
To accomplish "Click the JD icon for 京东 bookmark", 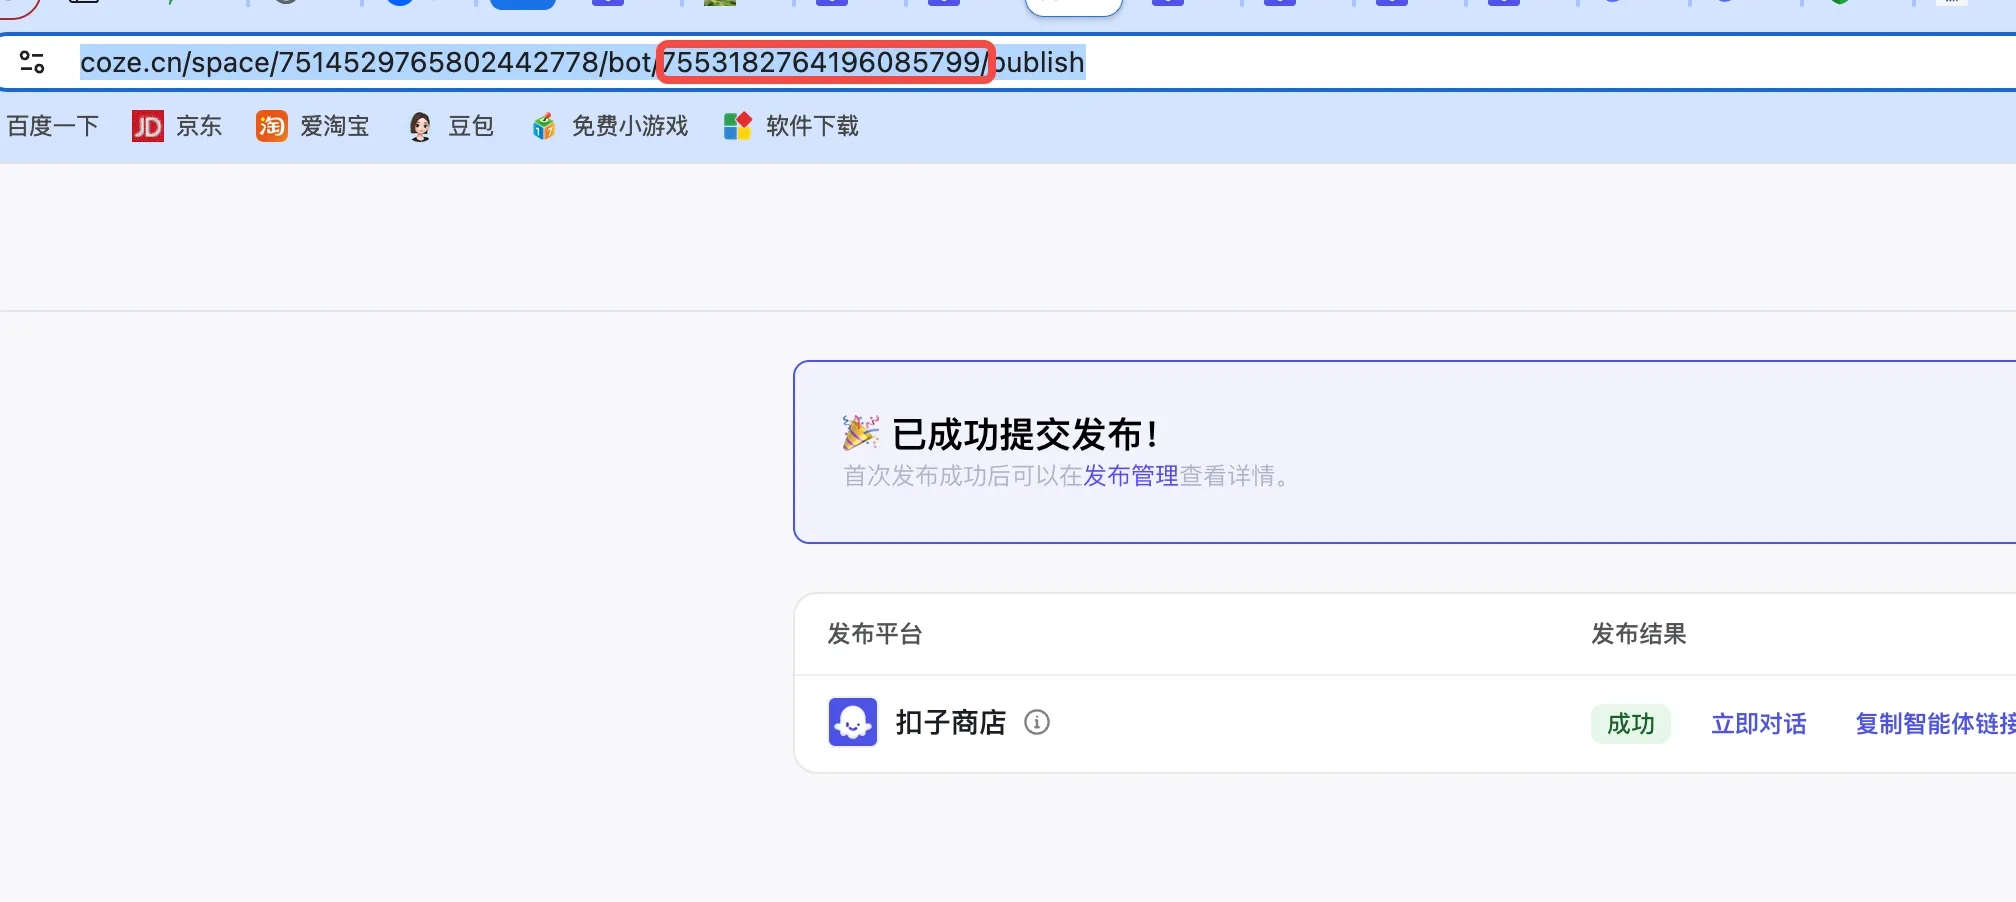I will 148,126.
